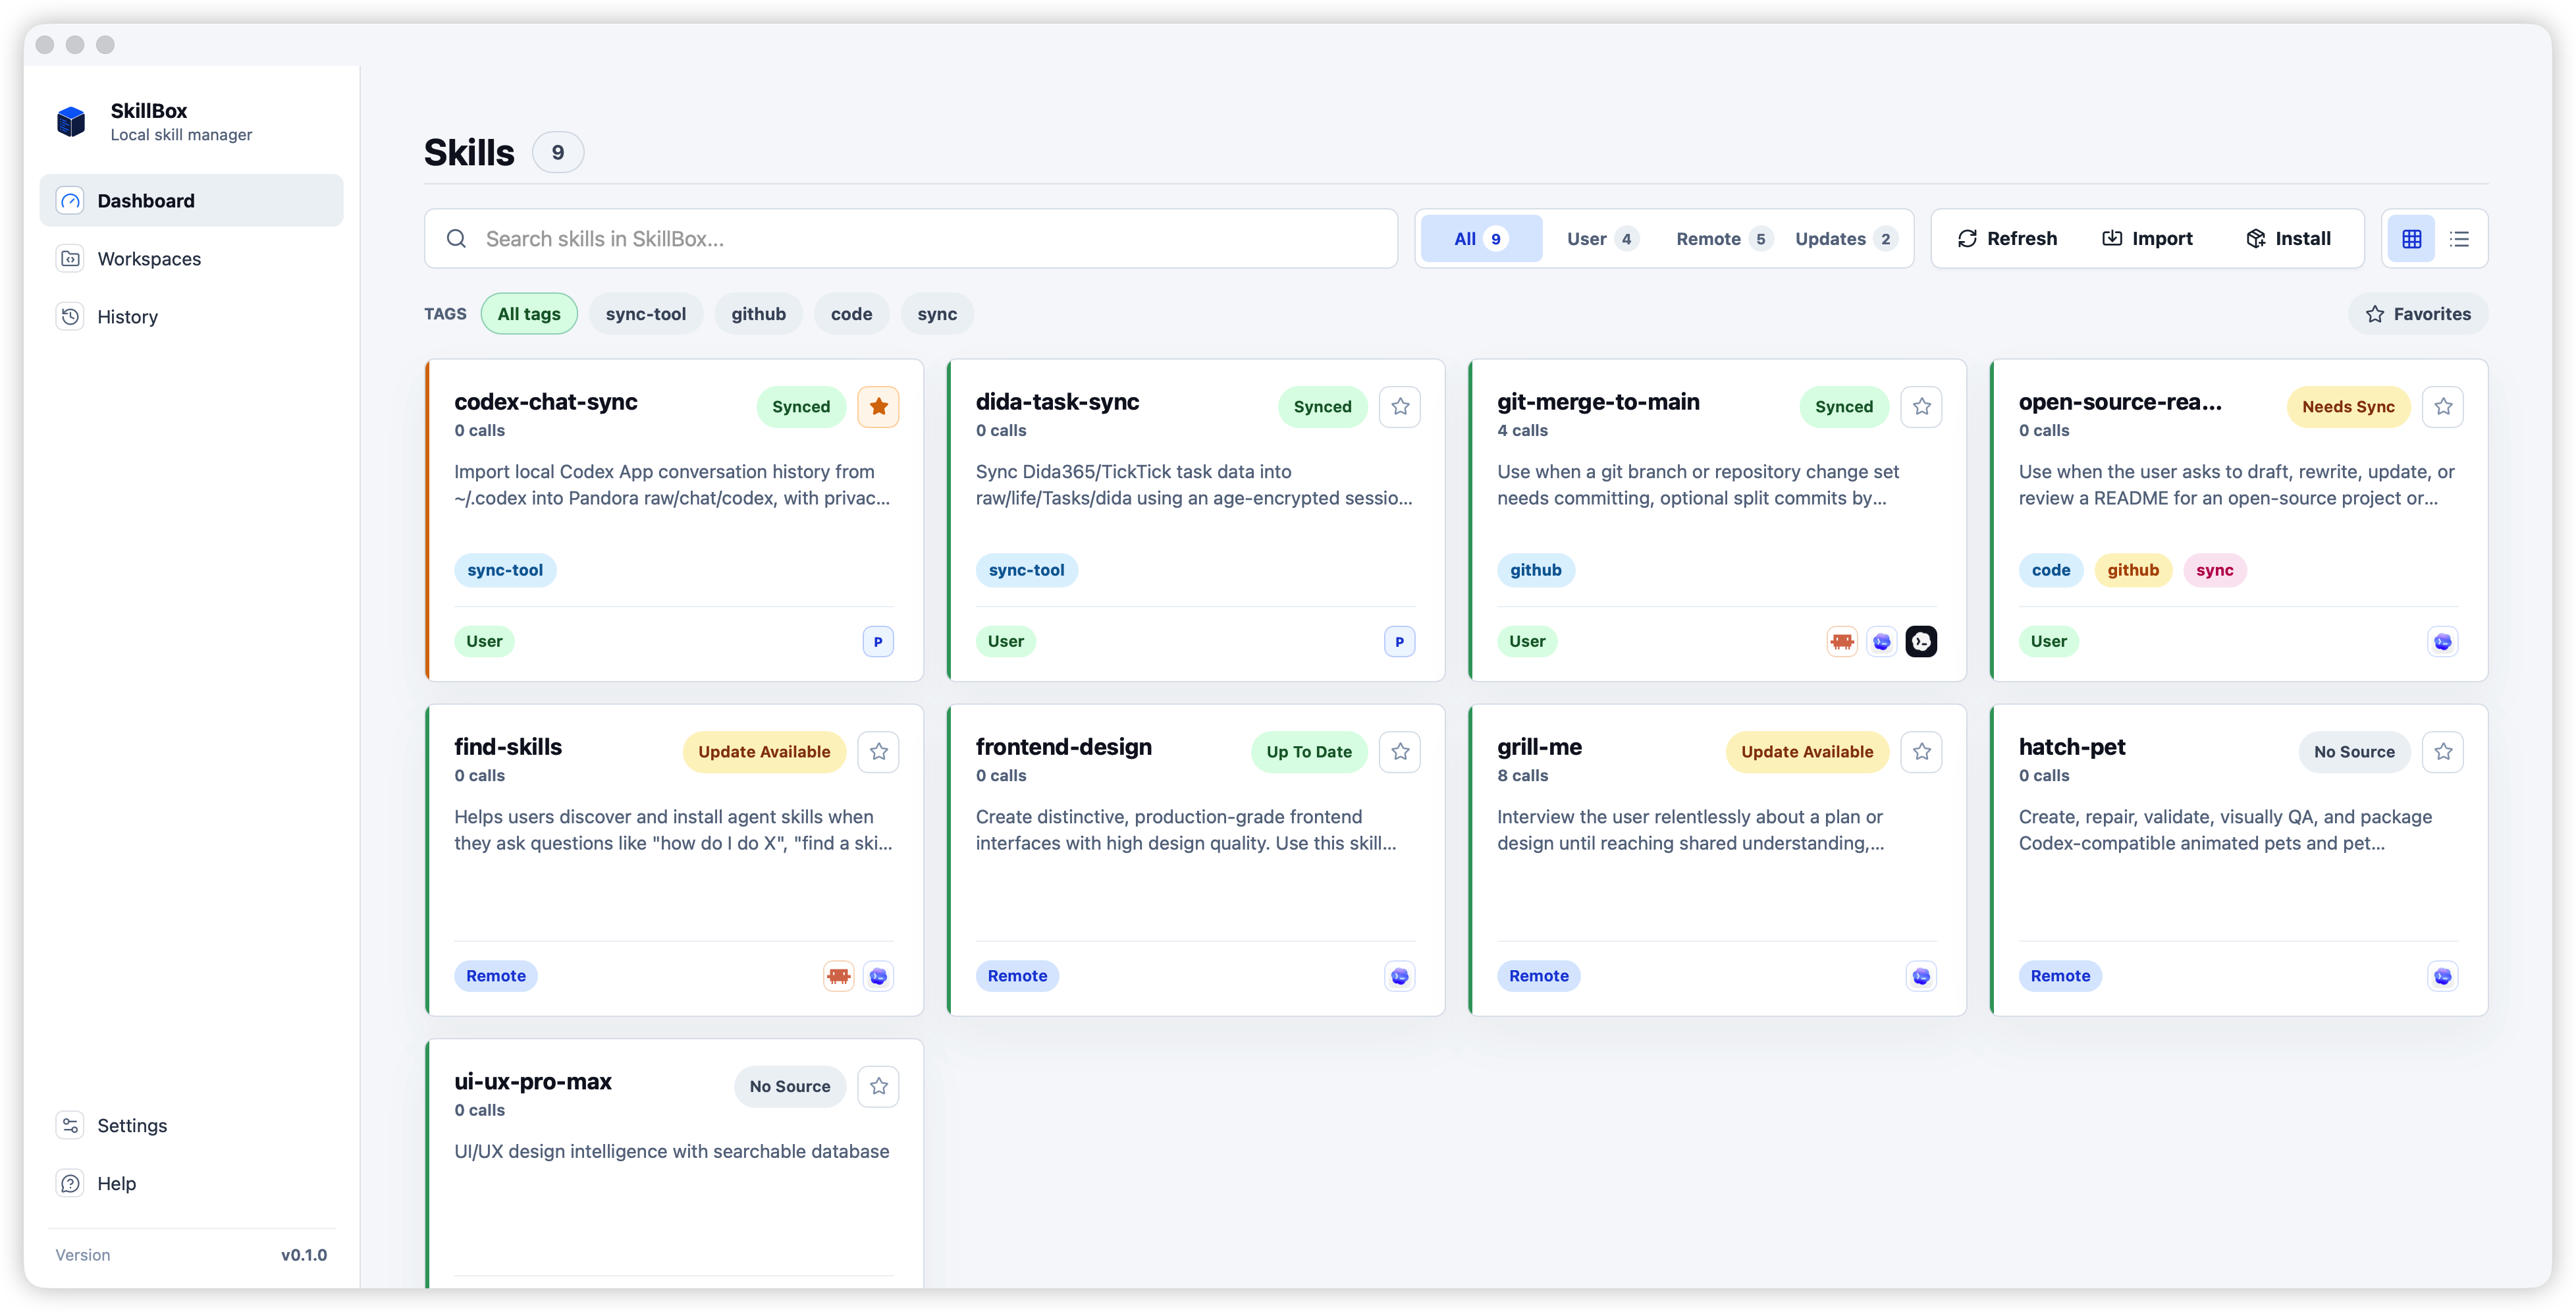Click the SkillBox cube logo
Viewport: 2576px width, 1312px height.
(x=71, y=122)
